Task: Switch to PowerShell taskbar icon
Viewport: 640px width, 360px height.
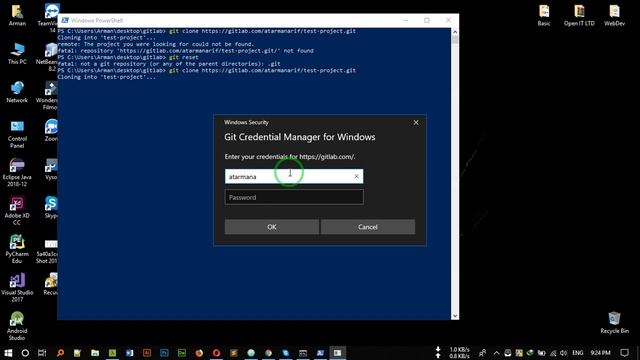Action: [x=320, y=353]
